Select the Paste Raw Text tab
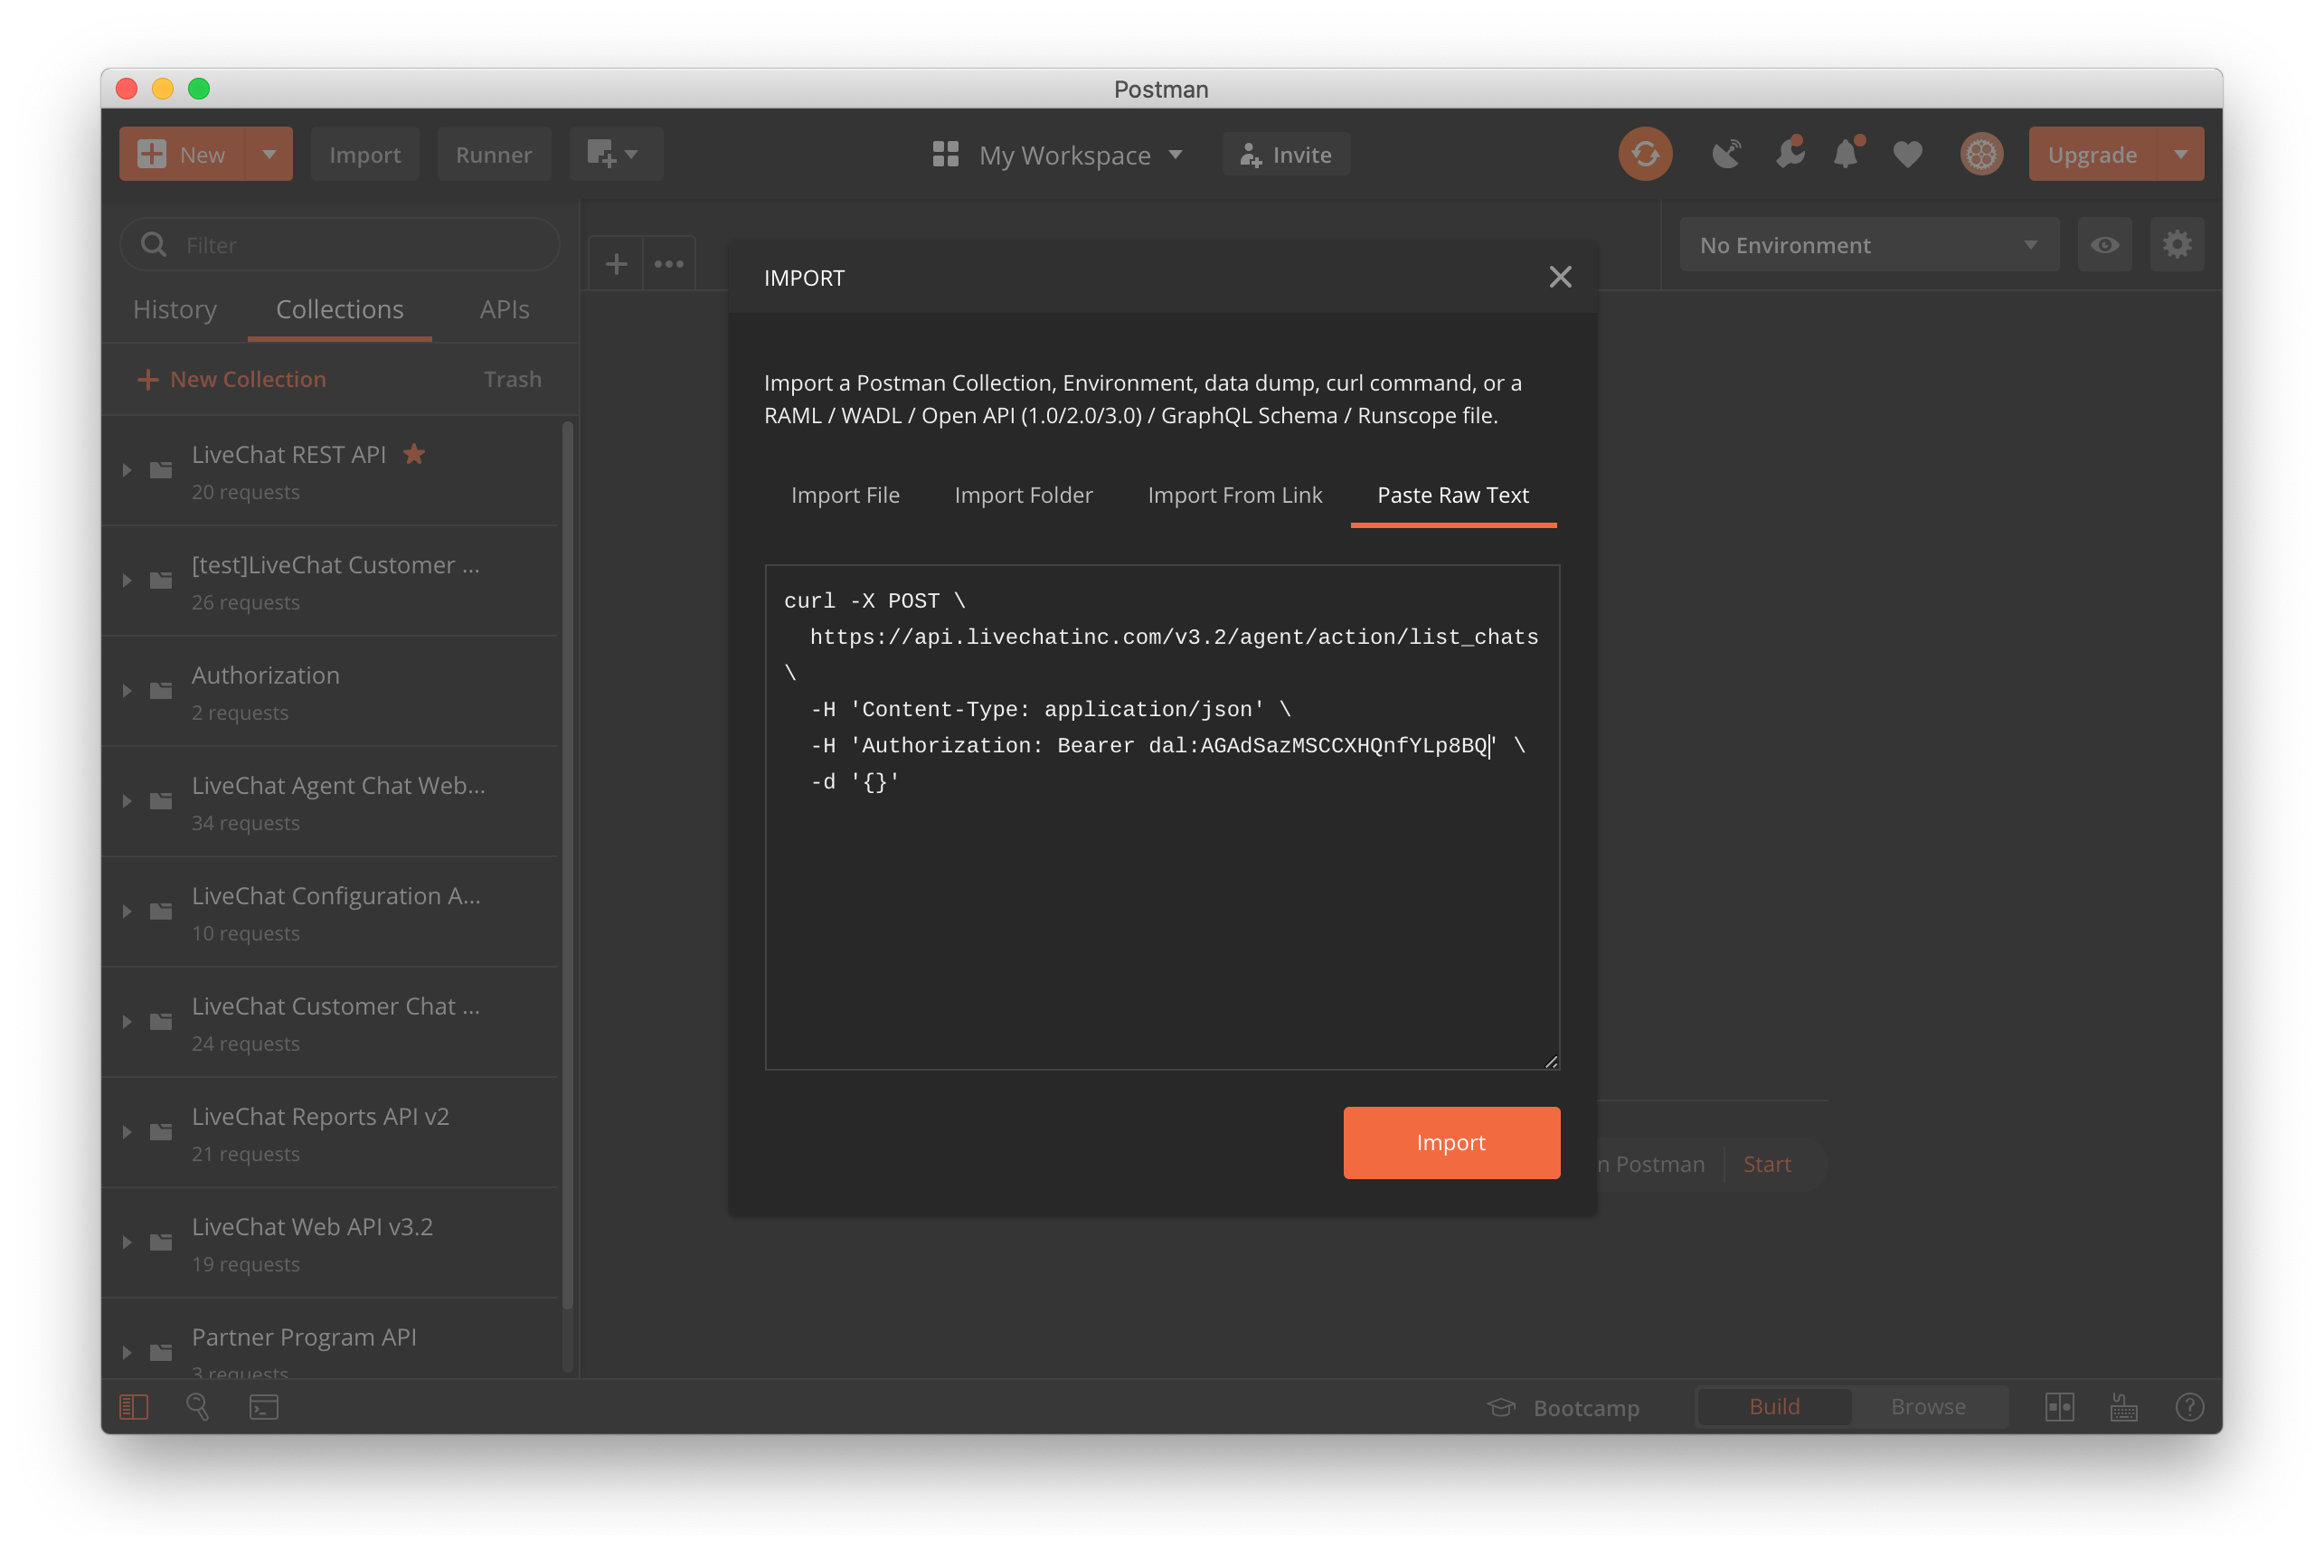The image size is (2324, 1568). pyautogui.click(x=1453, y=495)
